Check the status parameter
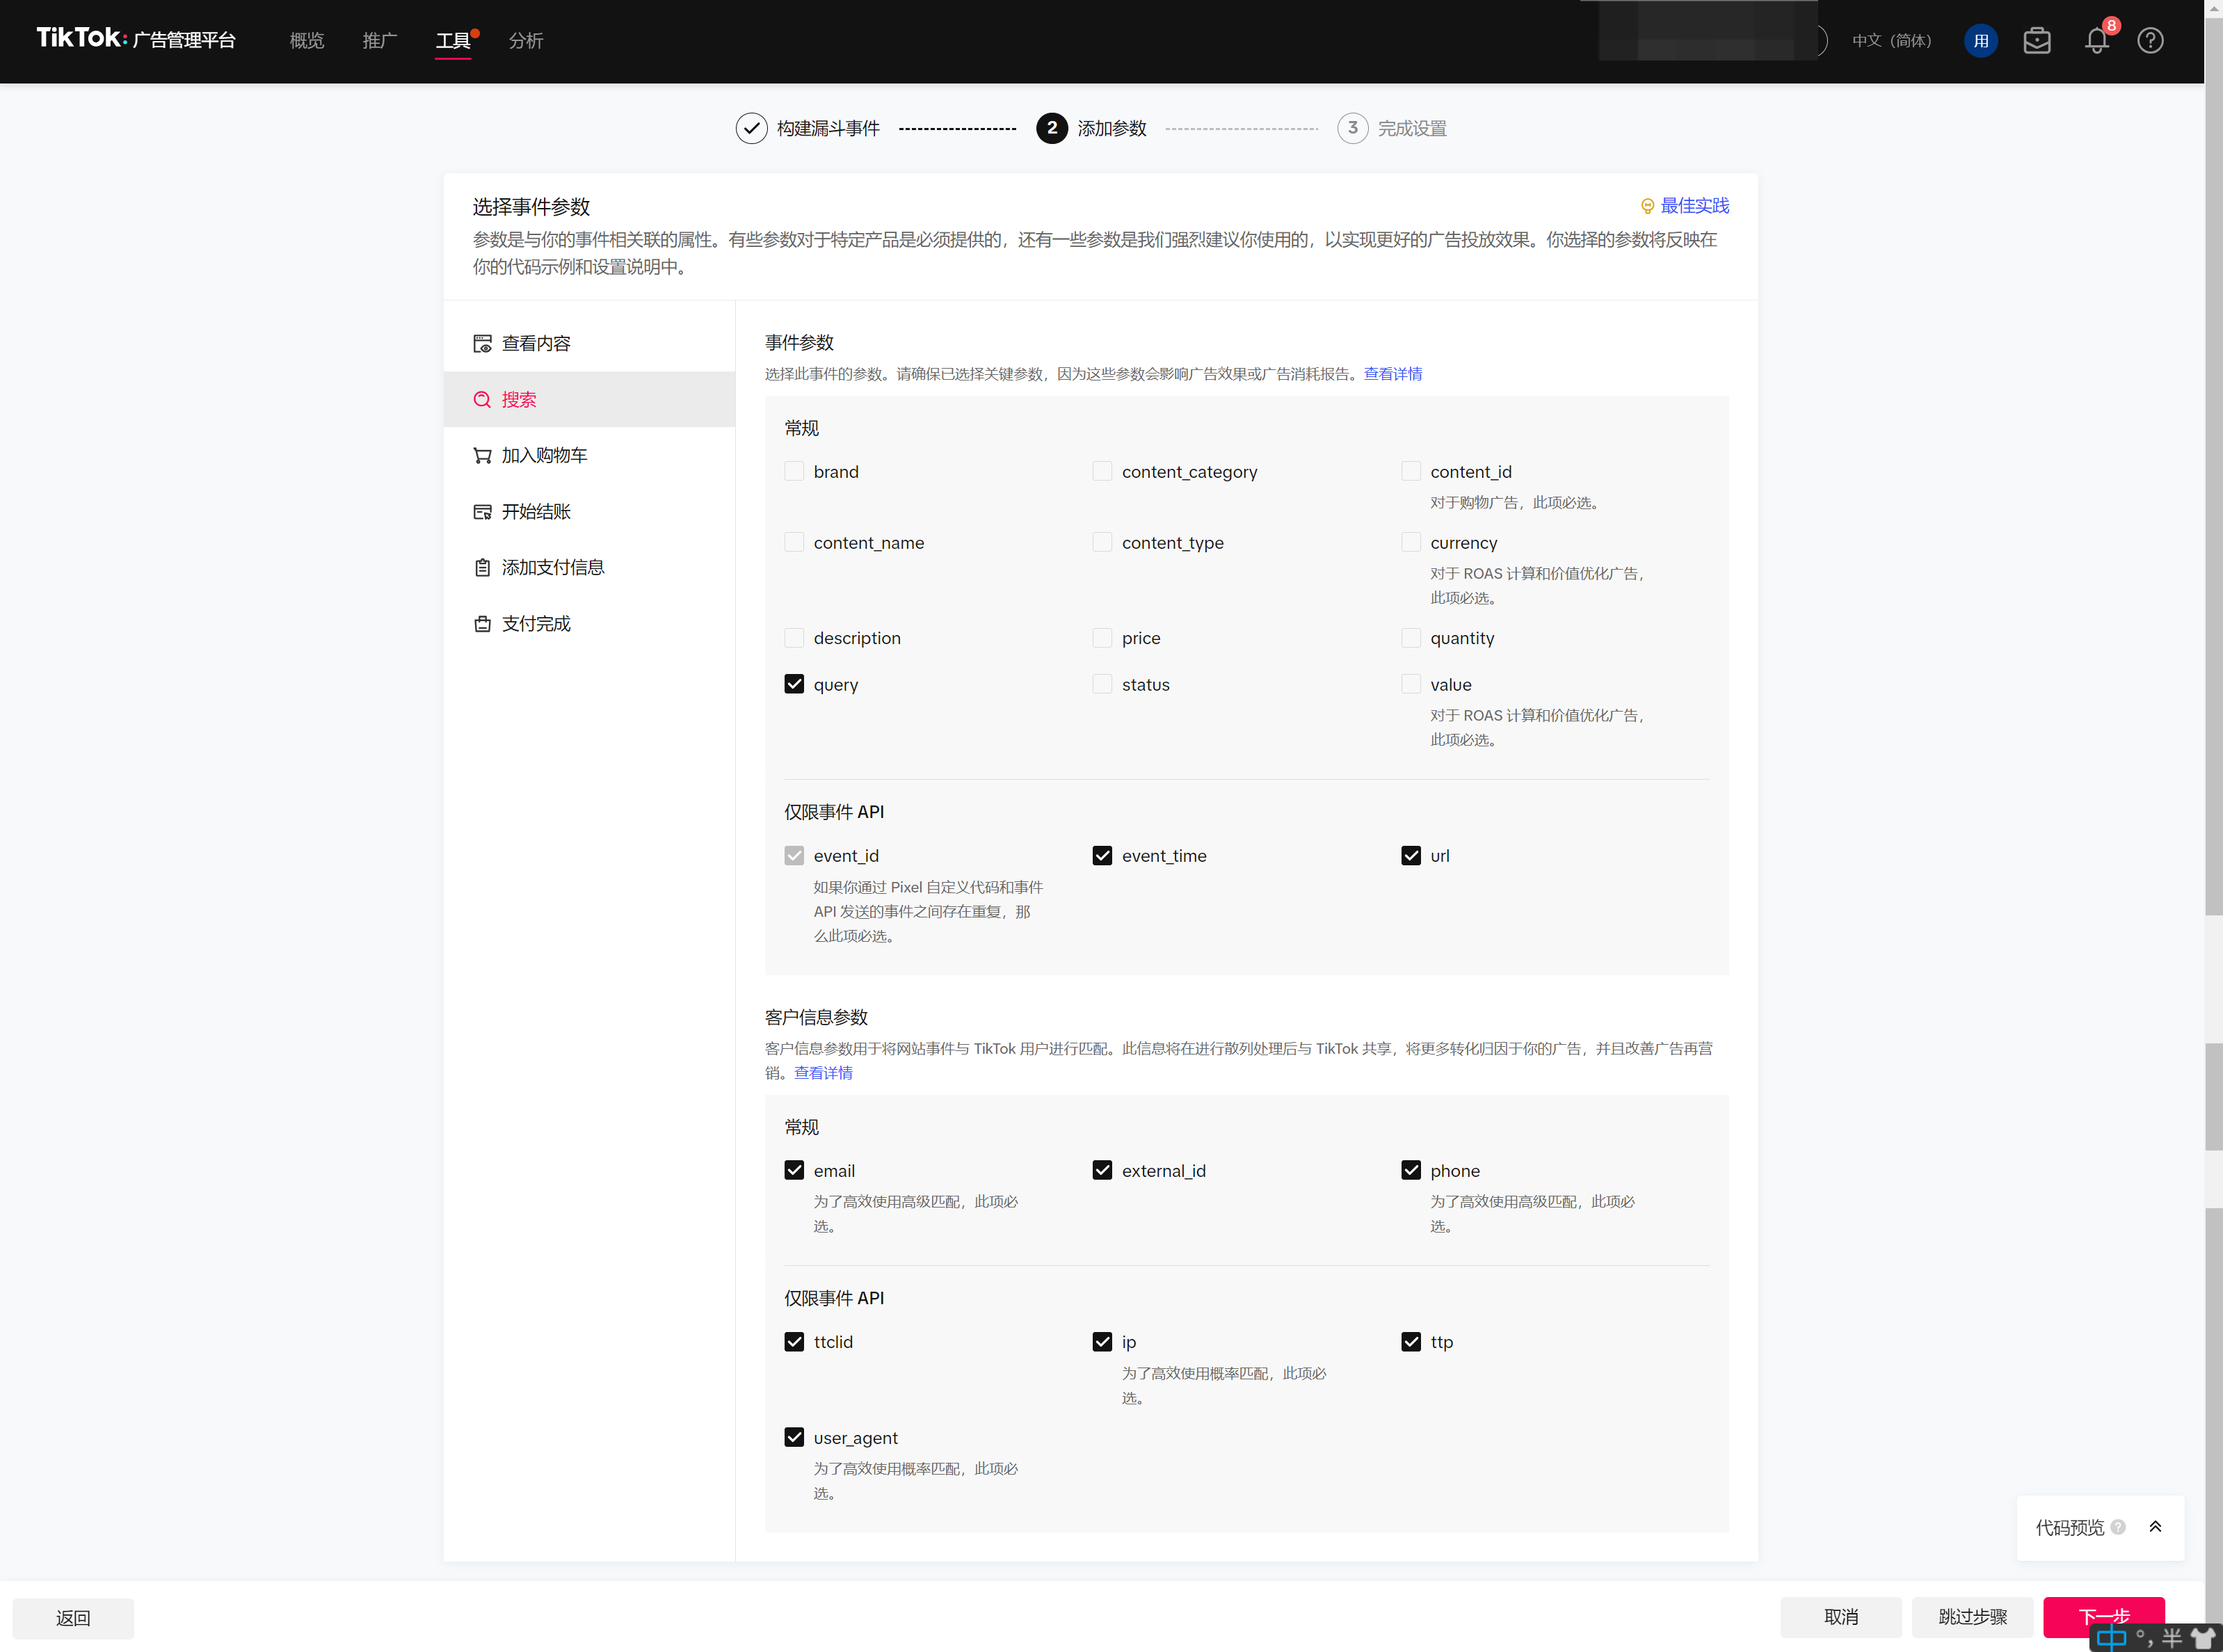This screenshot has width=2223, height=1652. 1102,684
